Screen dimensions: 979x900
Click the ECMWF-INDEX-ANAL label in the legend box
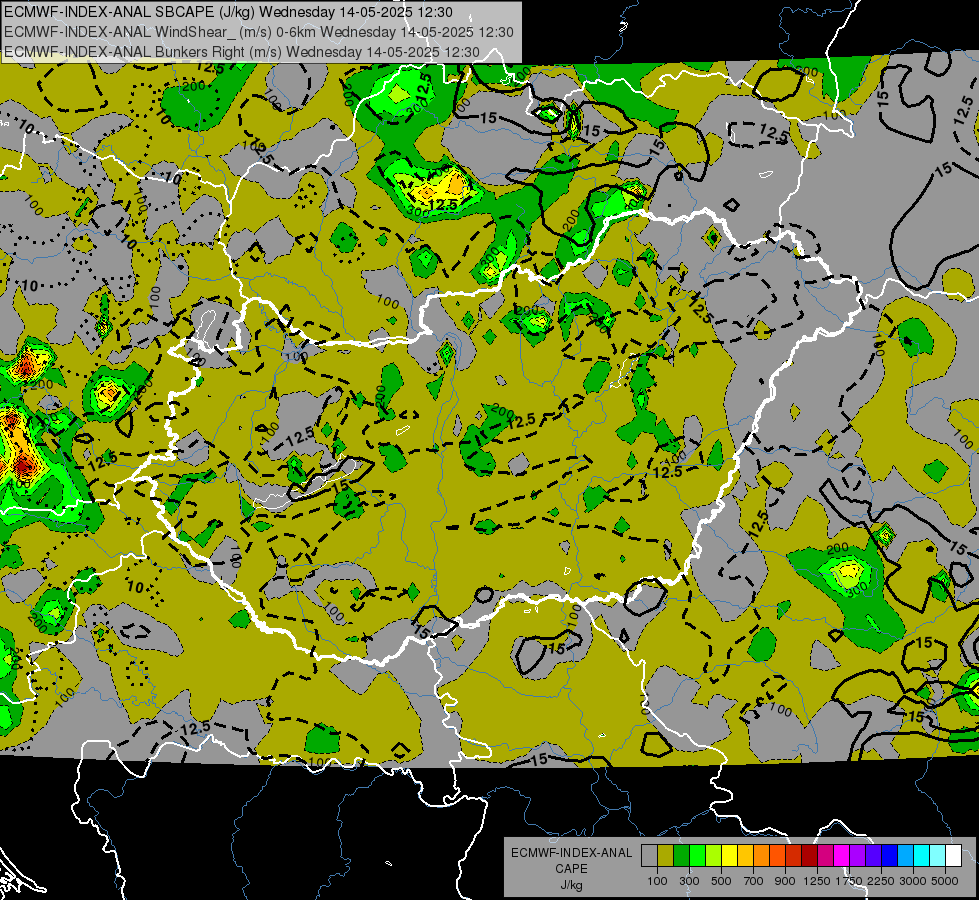[x=571, y=853]
